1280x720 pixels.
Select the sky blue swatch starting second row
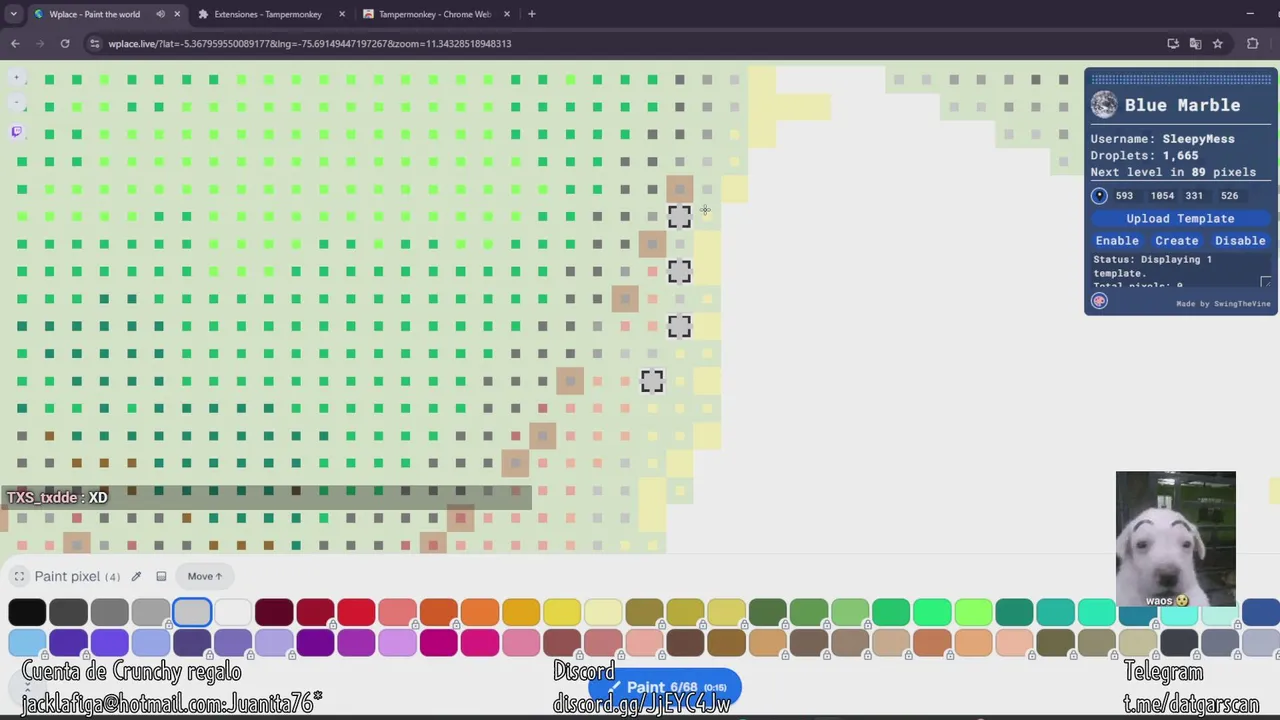(x=27, y=643)
